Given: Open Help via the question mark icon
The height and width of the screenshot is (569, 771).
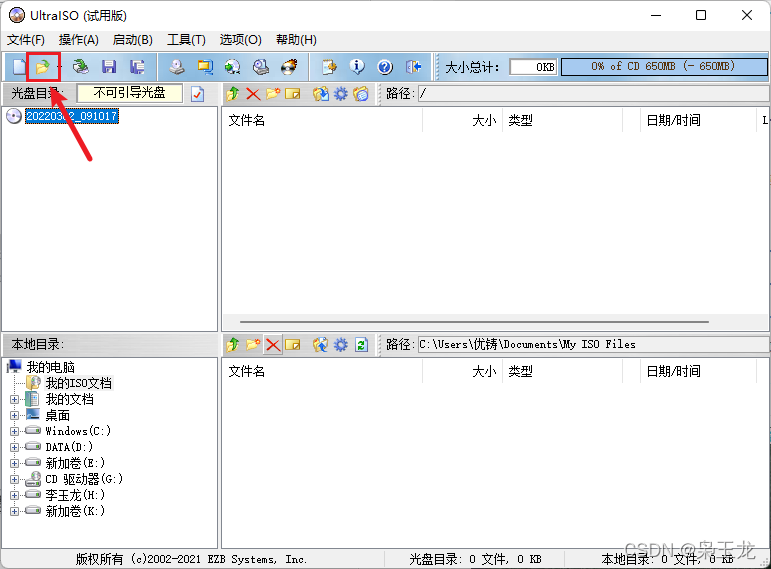Looking at the screenshot, I should pyautogui.click(x=385, y=66).
